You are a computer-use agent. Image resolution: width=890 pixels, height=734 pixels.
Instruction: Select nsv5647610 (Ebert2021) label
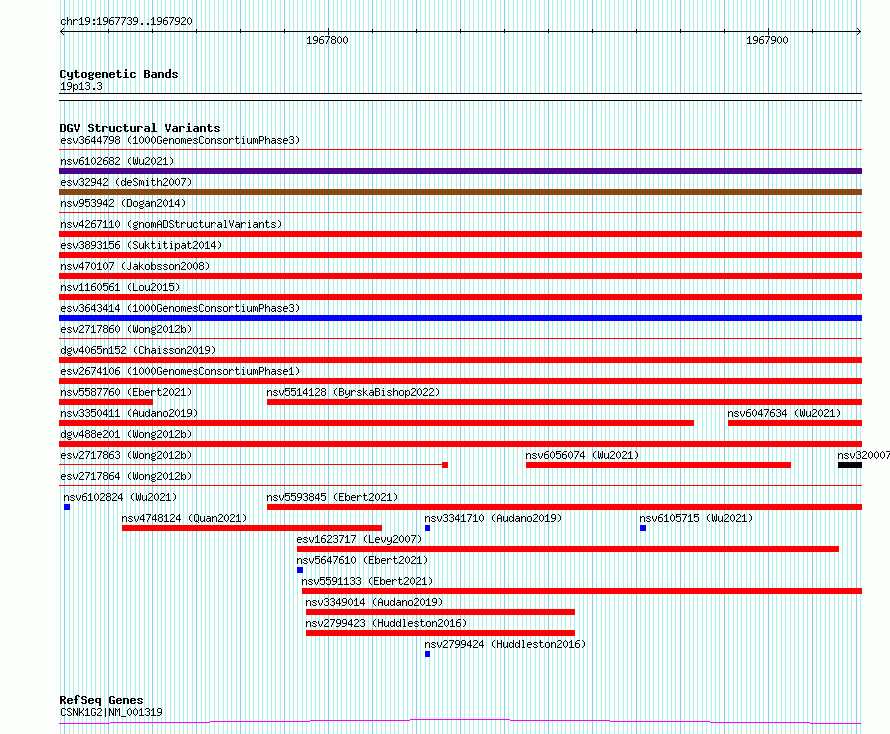tap(362, 560)
